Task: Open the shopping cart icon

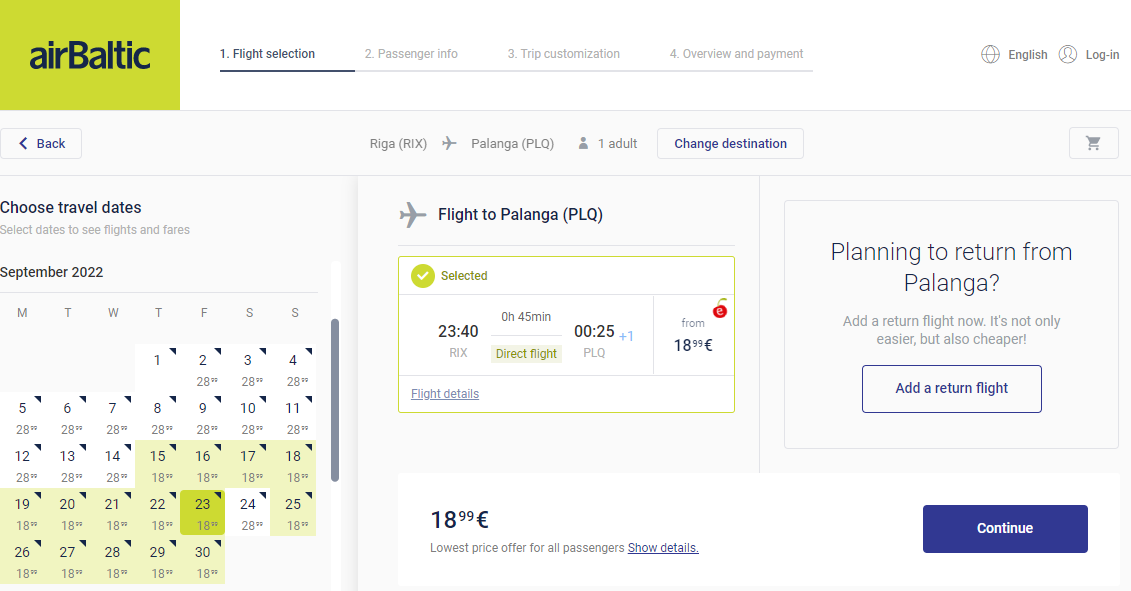Action: point(1093,144)
